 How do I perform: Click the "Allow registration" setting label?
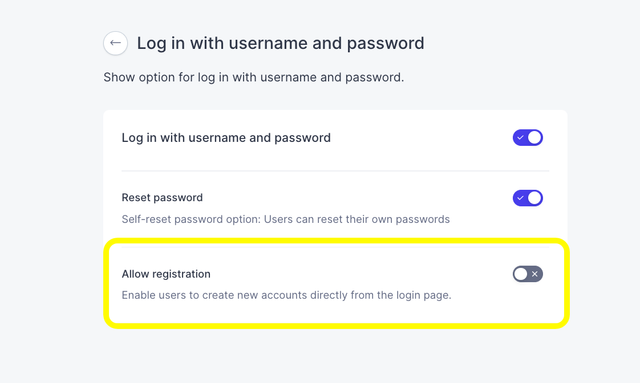click(166, 274)
